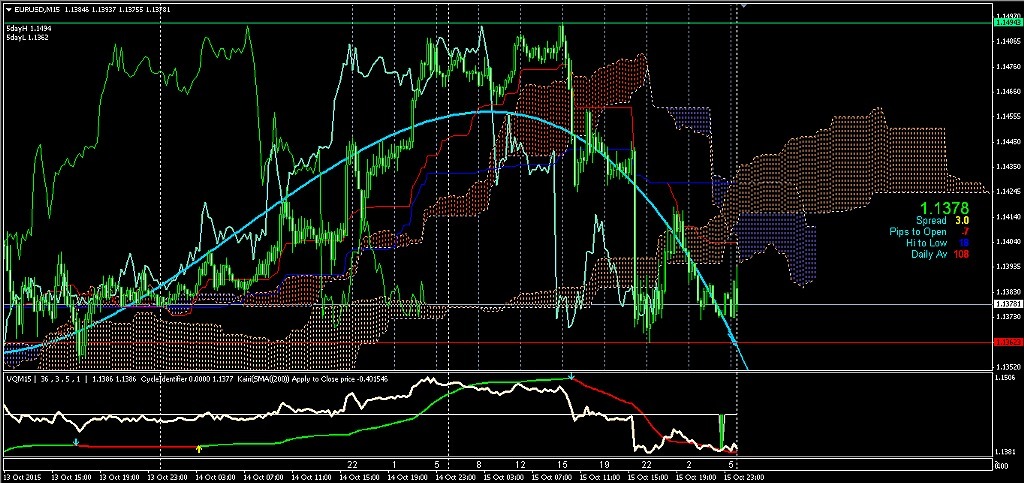Click the 5dayH 1.1494 label
This screenshot has width=1024, height=483.
29,29
